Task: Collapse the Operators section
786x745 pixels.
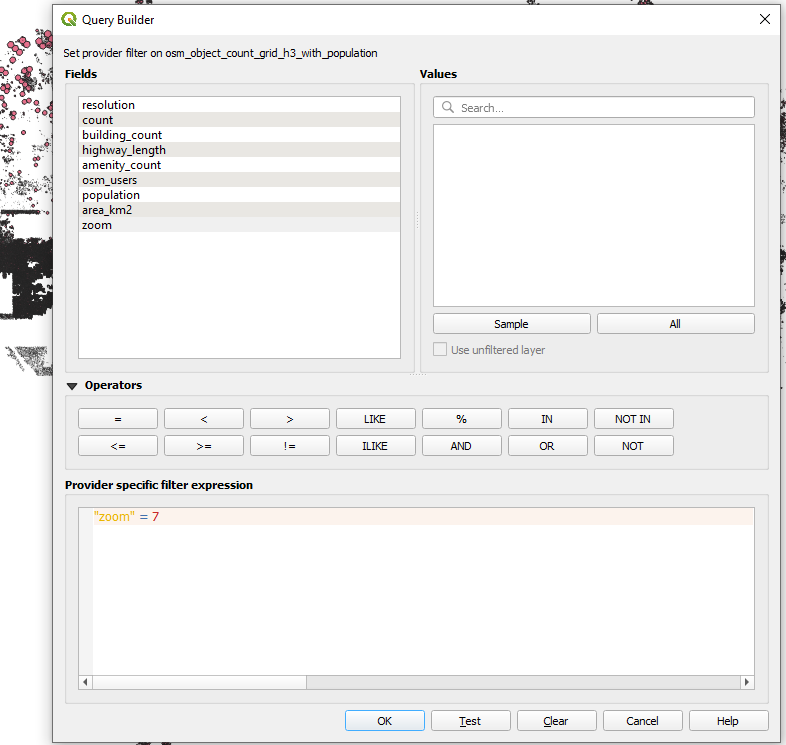Action: [x=72, y=386]
